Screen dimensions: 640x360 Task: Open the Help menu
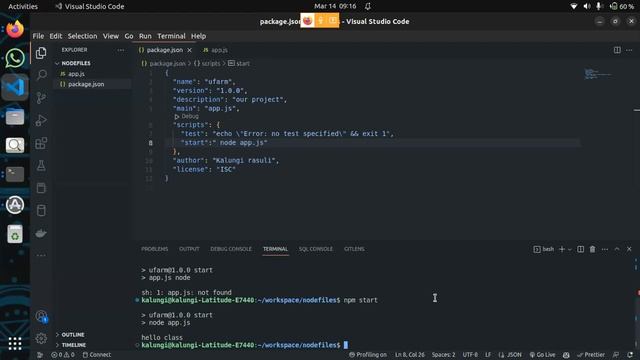[x=198, y=36]
